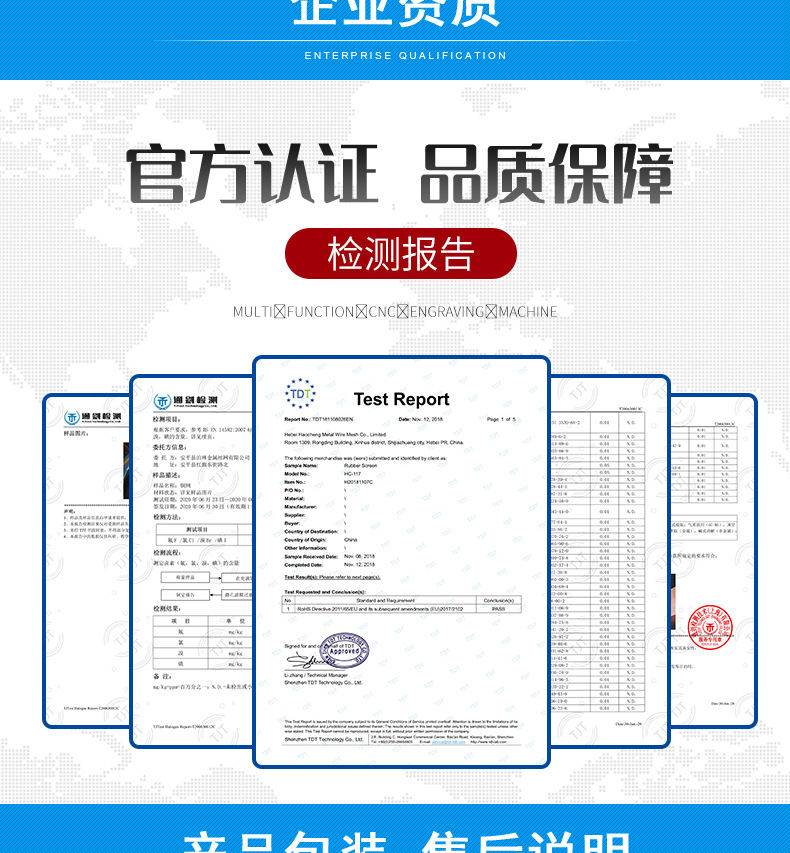The image size is (790, 853).
Task: Click the PASS conclusion cell
Action: (498, 609)
